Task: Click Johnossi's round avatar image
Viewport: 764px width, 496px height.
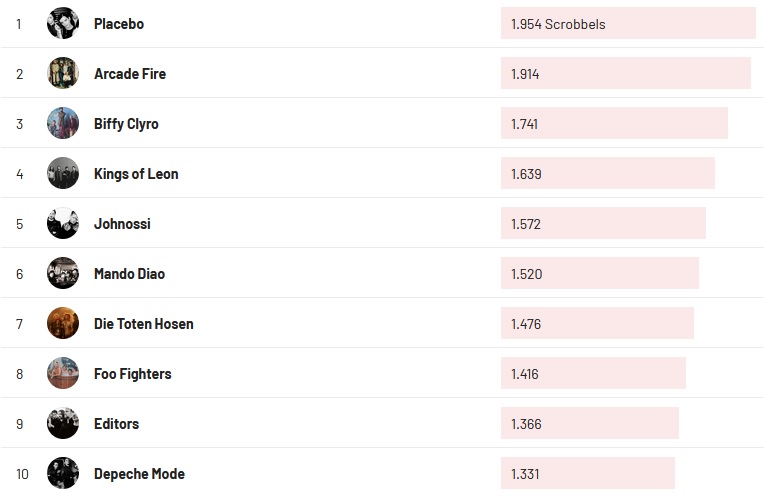Action: (63, 223)
